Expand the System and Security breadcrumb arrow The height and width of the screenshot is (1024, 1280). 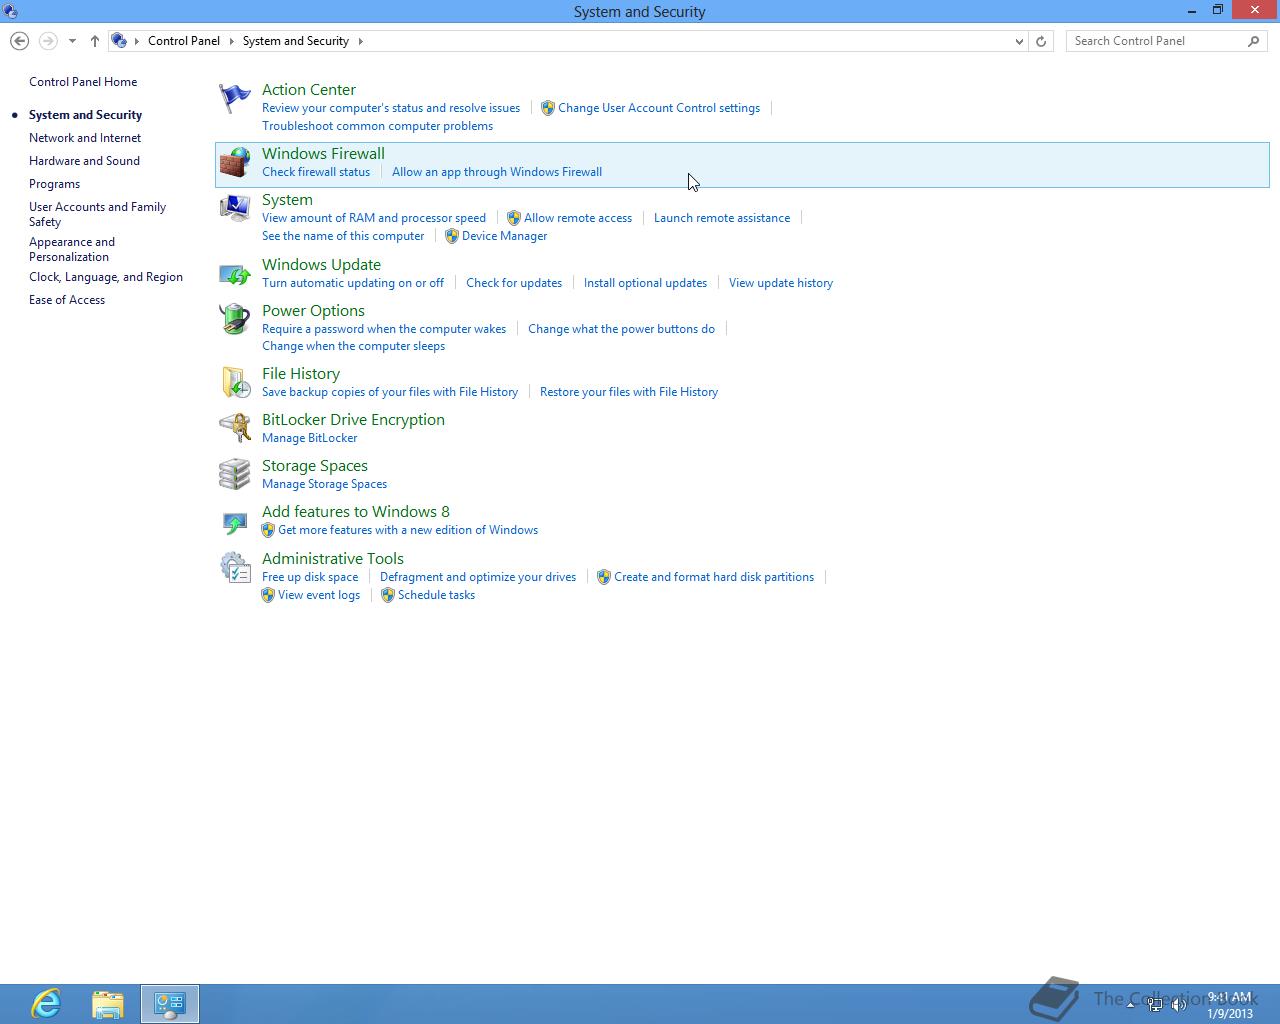coord(361,41)
